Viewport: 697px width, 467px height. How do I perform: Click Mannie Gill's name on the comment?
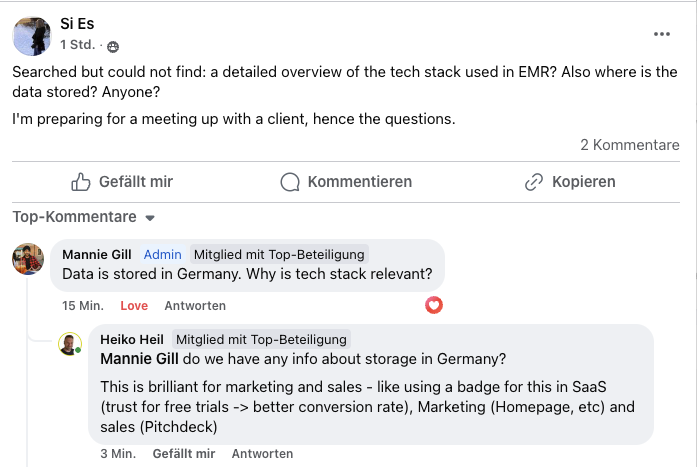[98, 254]
